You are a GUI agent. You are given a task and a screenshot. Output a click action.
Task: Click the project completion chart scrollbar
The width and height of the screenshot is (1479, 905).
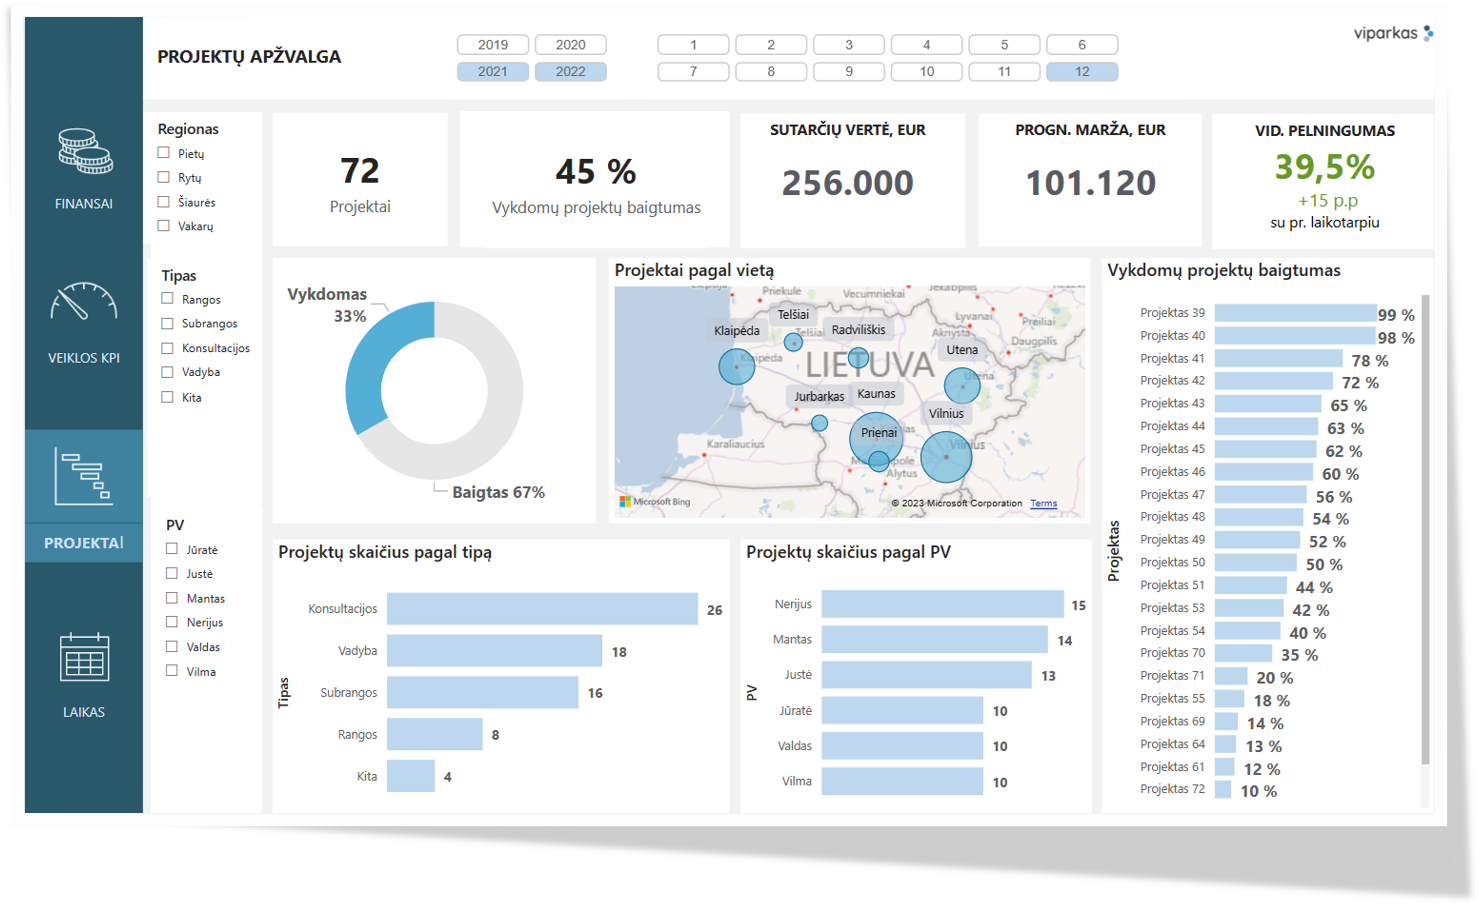click(x=1425, y=530)
